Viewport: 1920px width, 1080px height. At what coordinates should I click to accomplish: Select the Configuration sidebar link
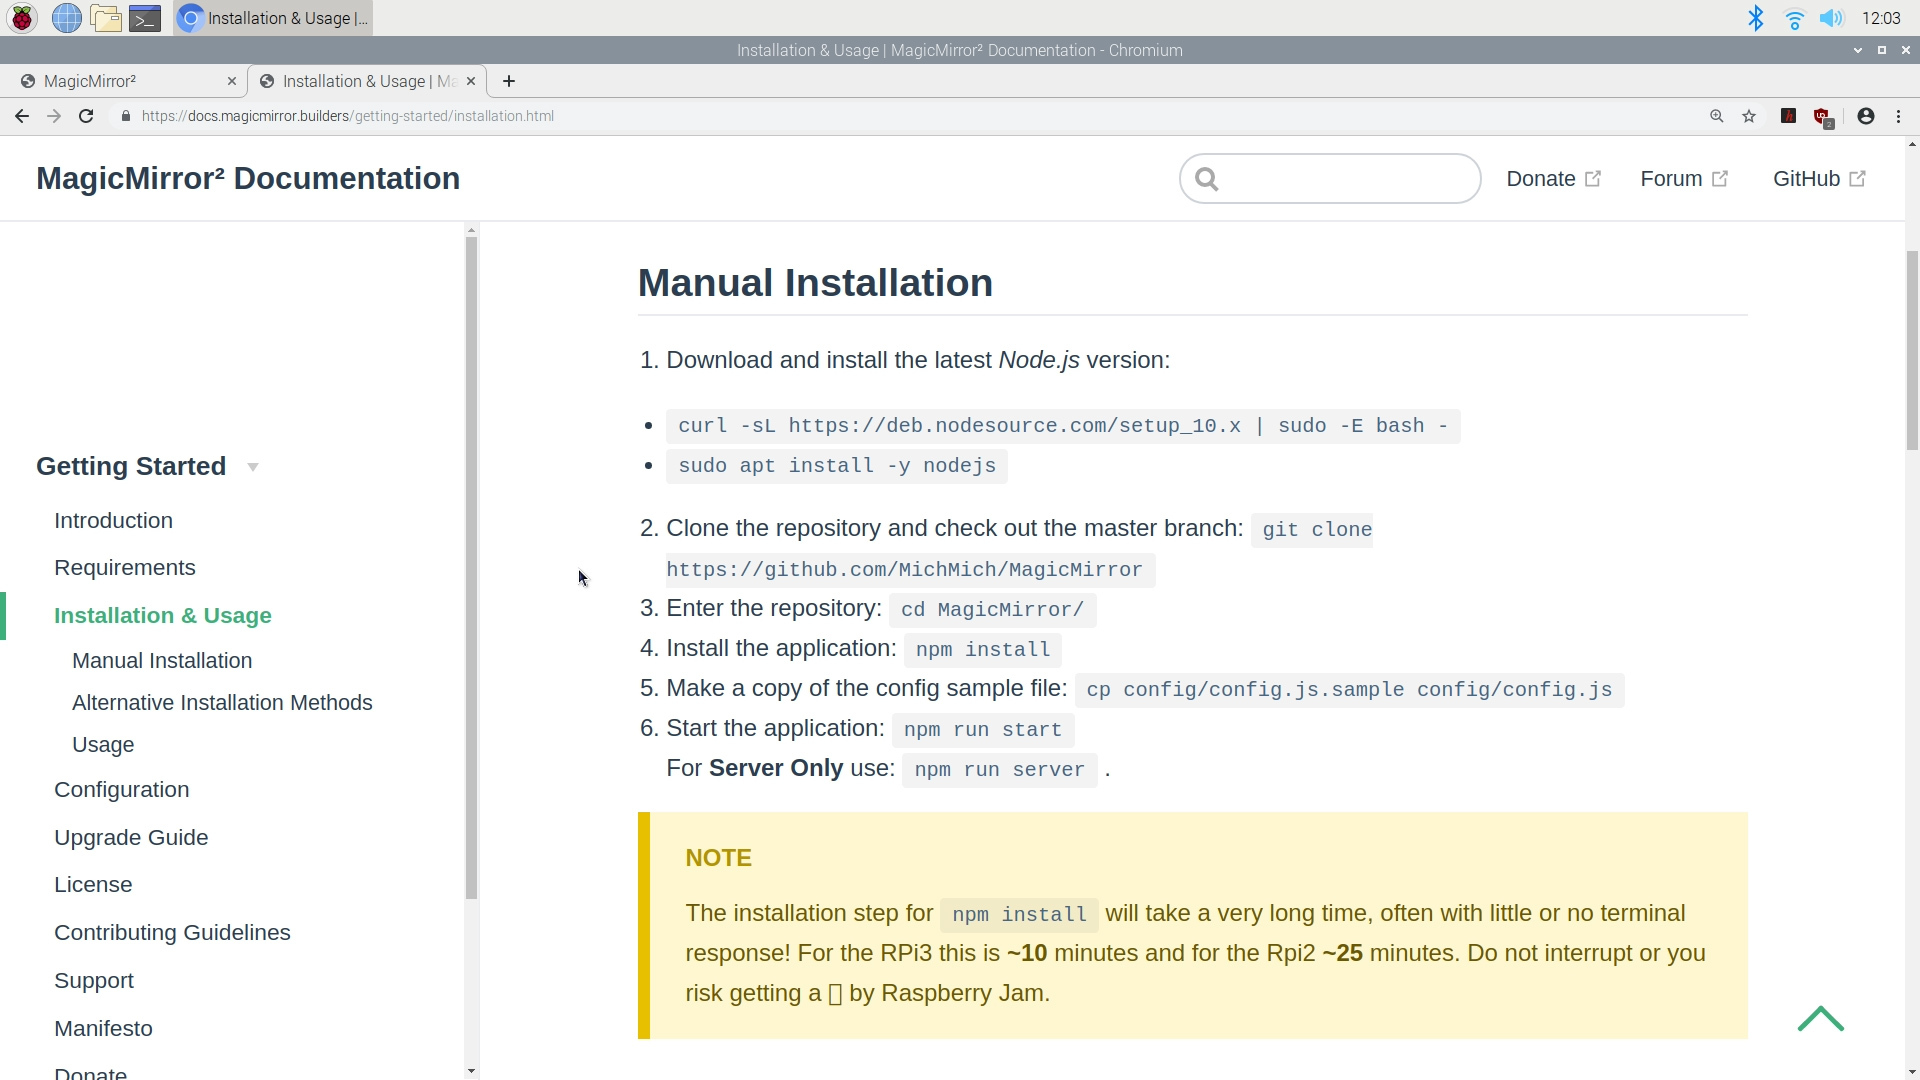tap(121, 789)
